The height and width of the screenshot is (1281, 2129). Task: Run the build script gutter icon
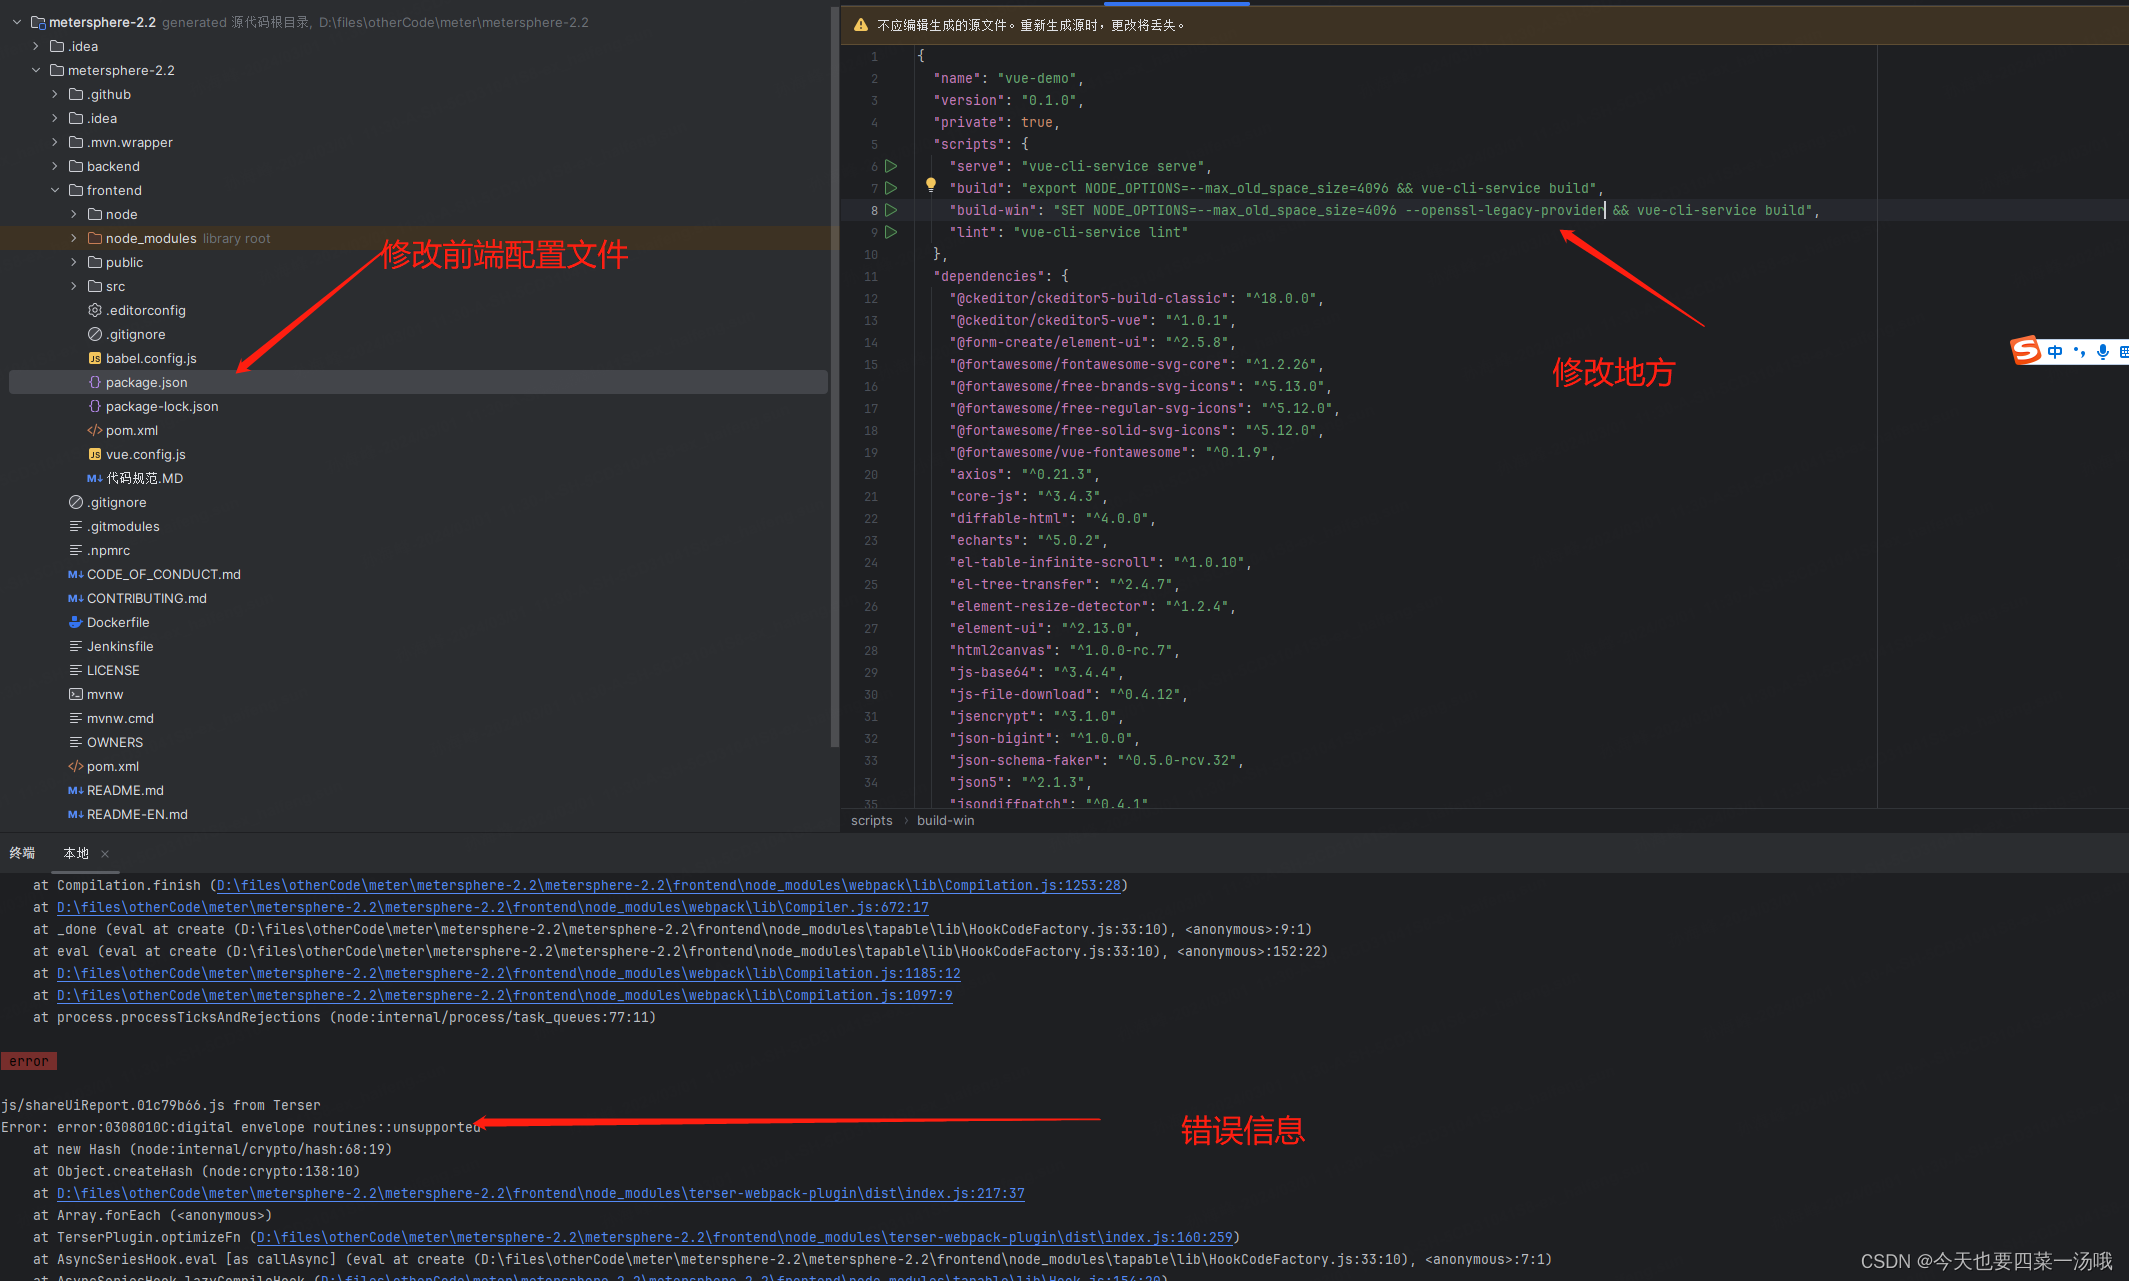click(x=891, y=188)
